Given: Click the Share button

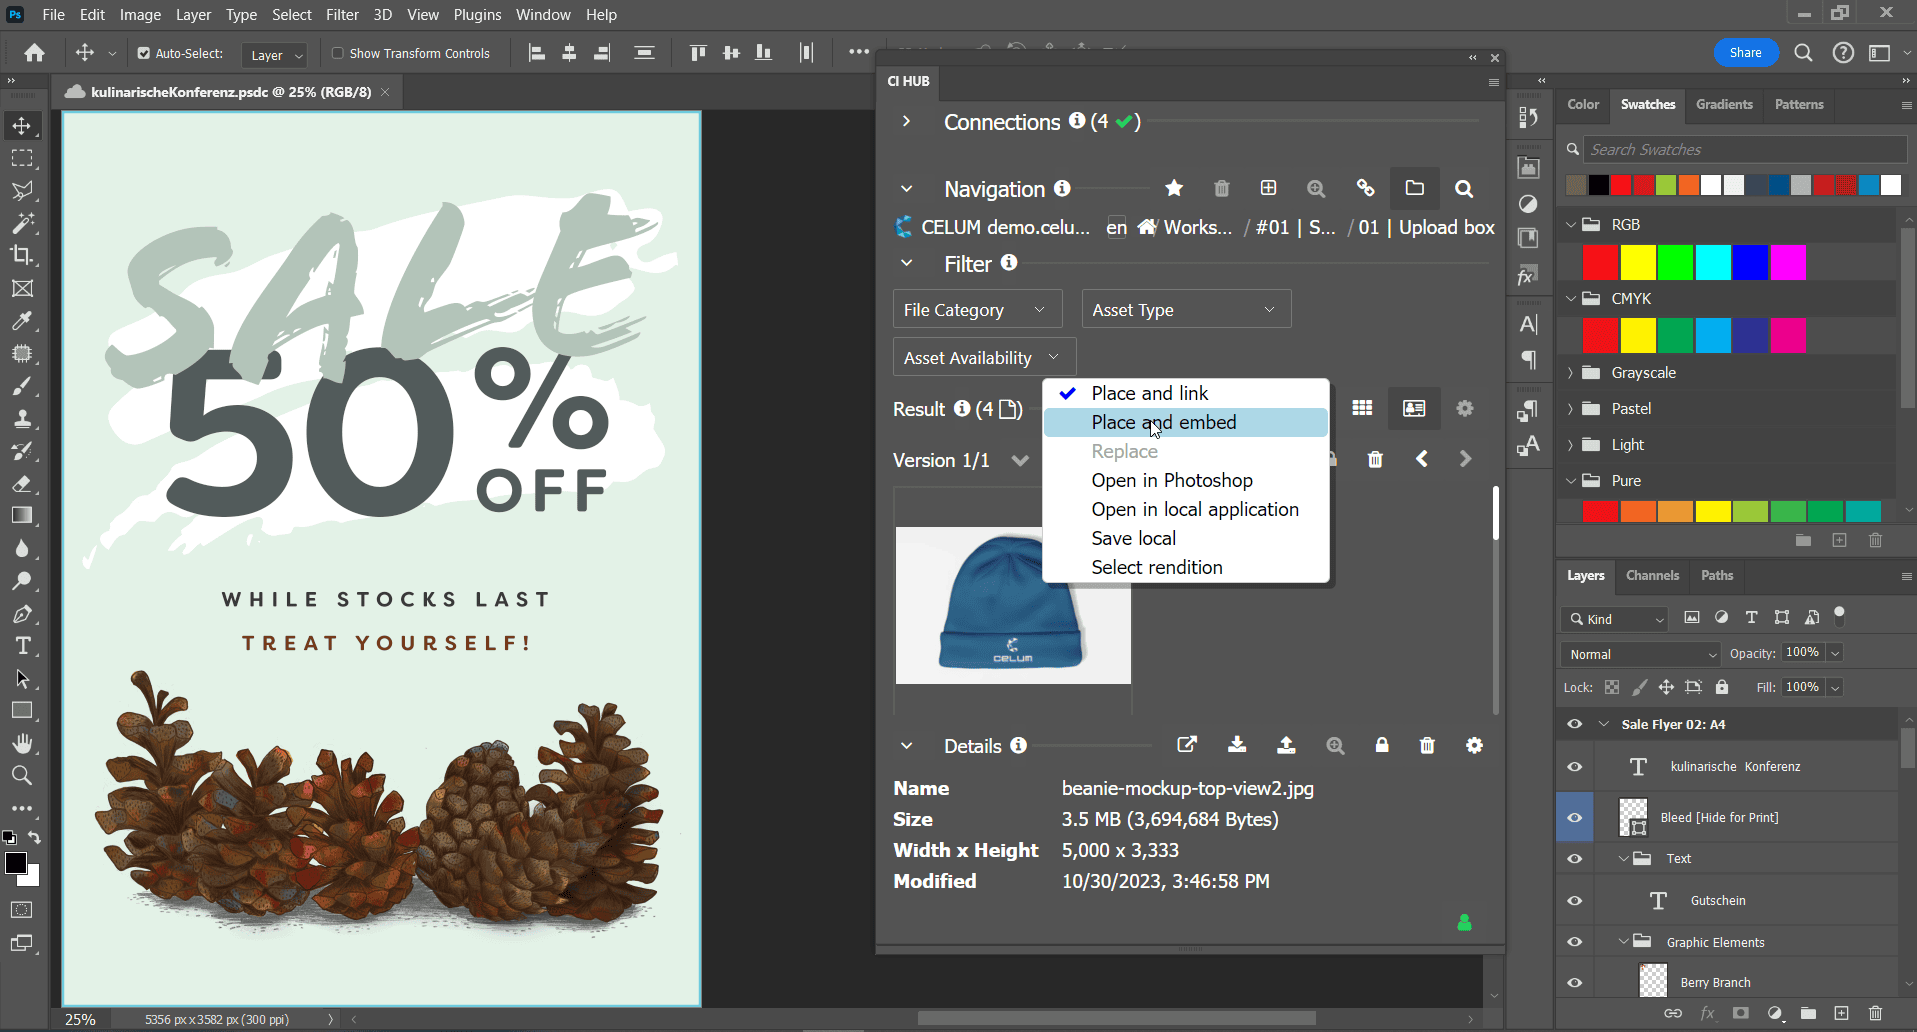Looking at the screenshot, I should tap(1745, 53).
